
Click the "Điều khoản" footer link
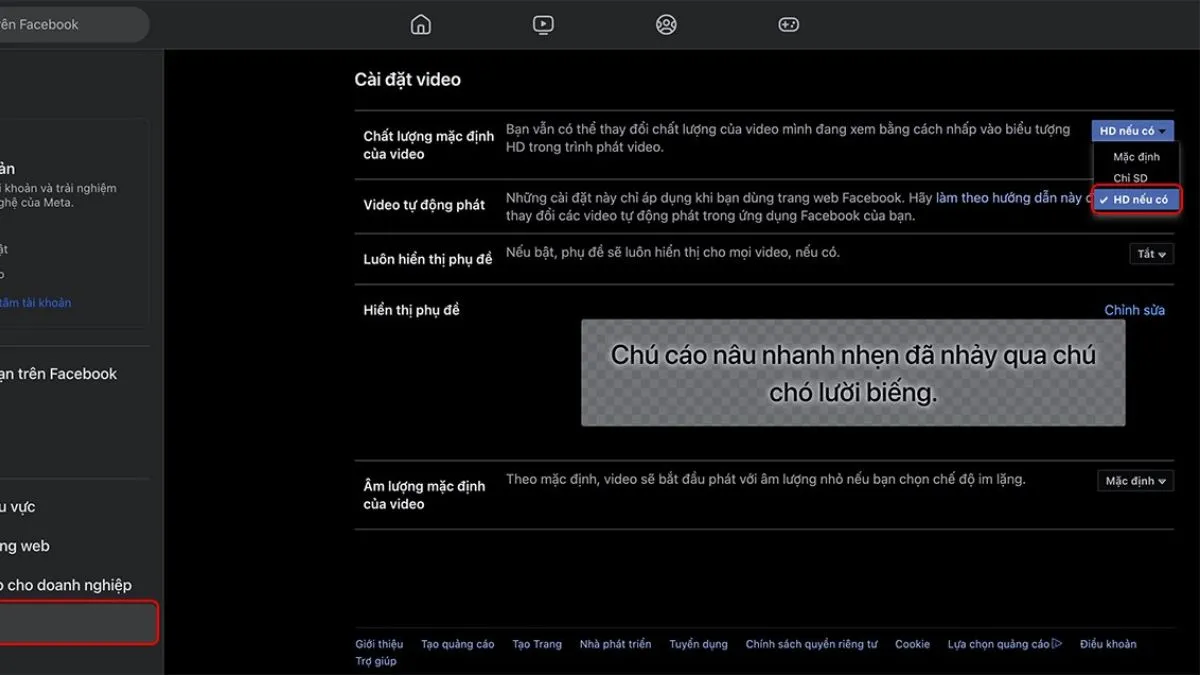tap(1108, 644)
